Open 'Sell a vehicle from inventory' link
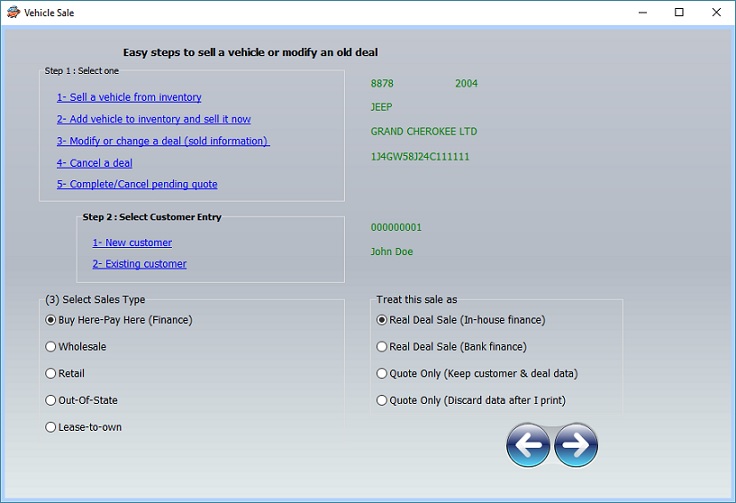 point(129,97)
